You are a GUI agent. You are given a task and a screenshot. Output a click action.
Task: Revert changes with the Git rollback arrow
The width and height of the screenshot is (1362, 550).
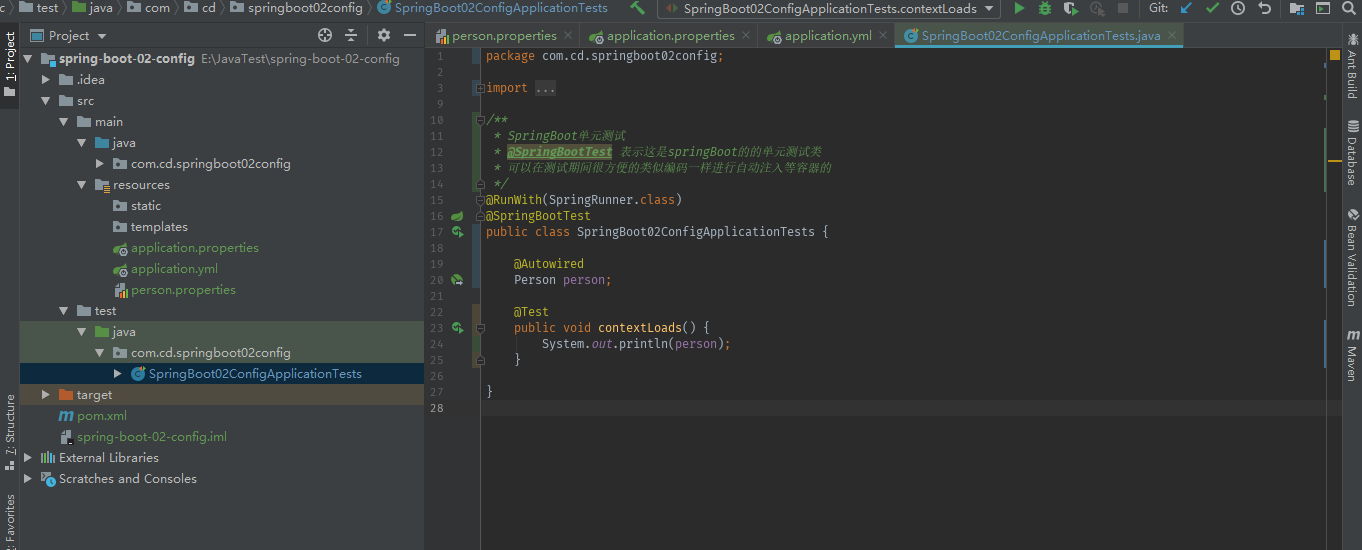tap(1265, 8)
